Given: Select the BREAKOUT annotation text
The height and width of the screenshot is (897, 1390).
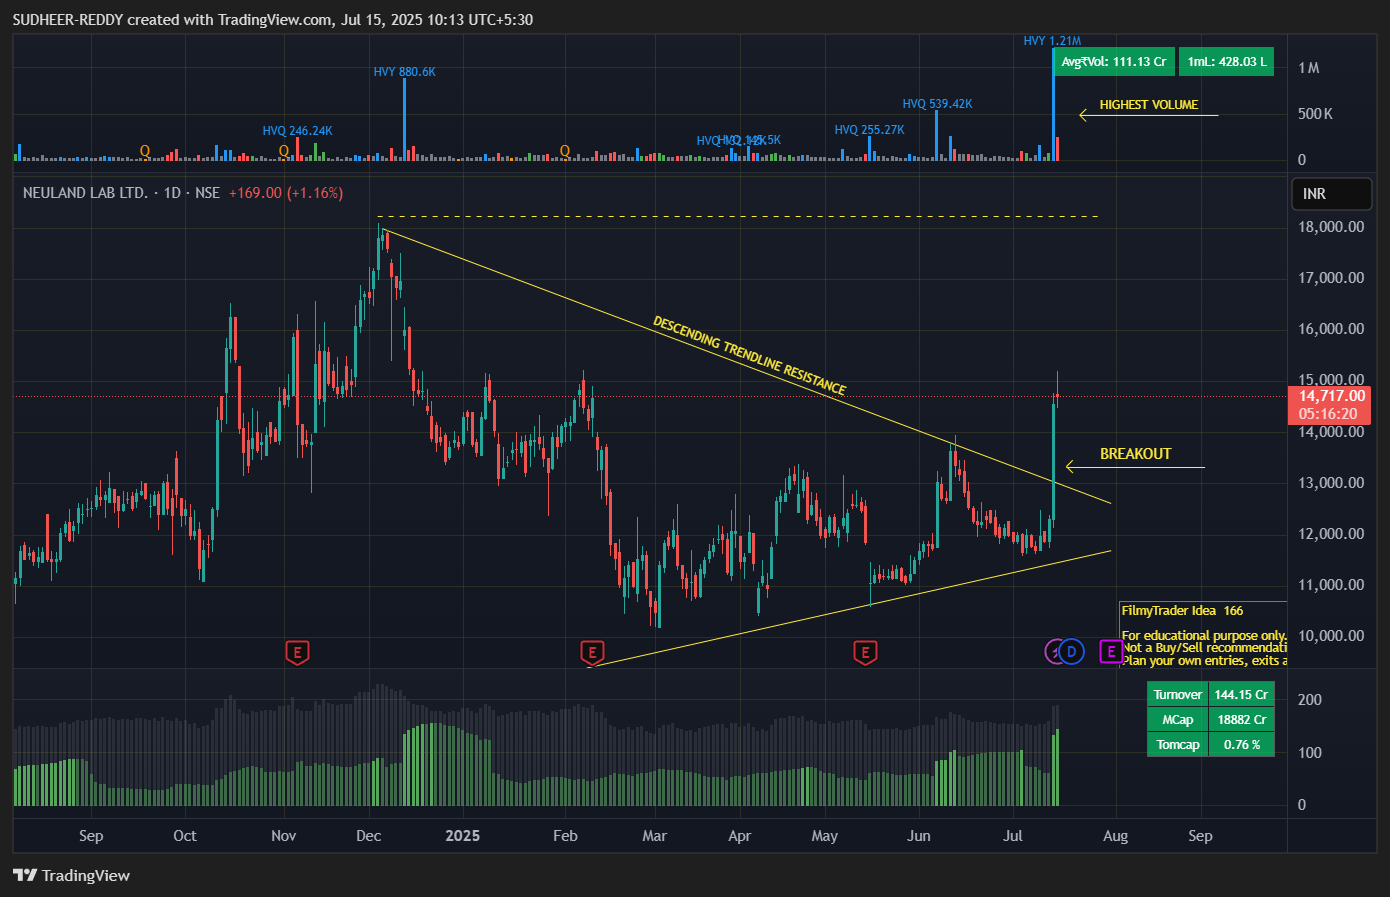Looking at the screenshot, I should pyautogui.click(x=1135, y=454).
